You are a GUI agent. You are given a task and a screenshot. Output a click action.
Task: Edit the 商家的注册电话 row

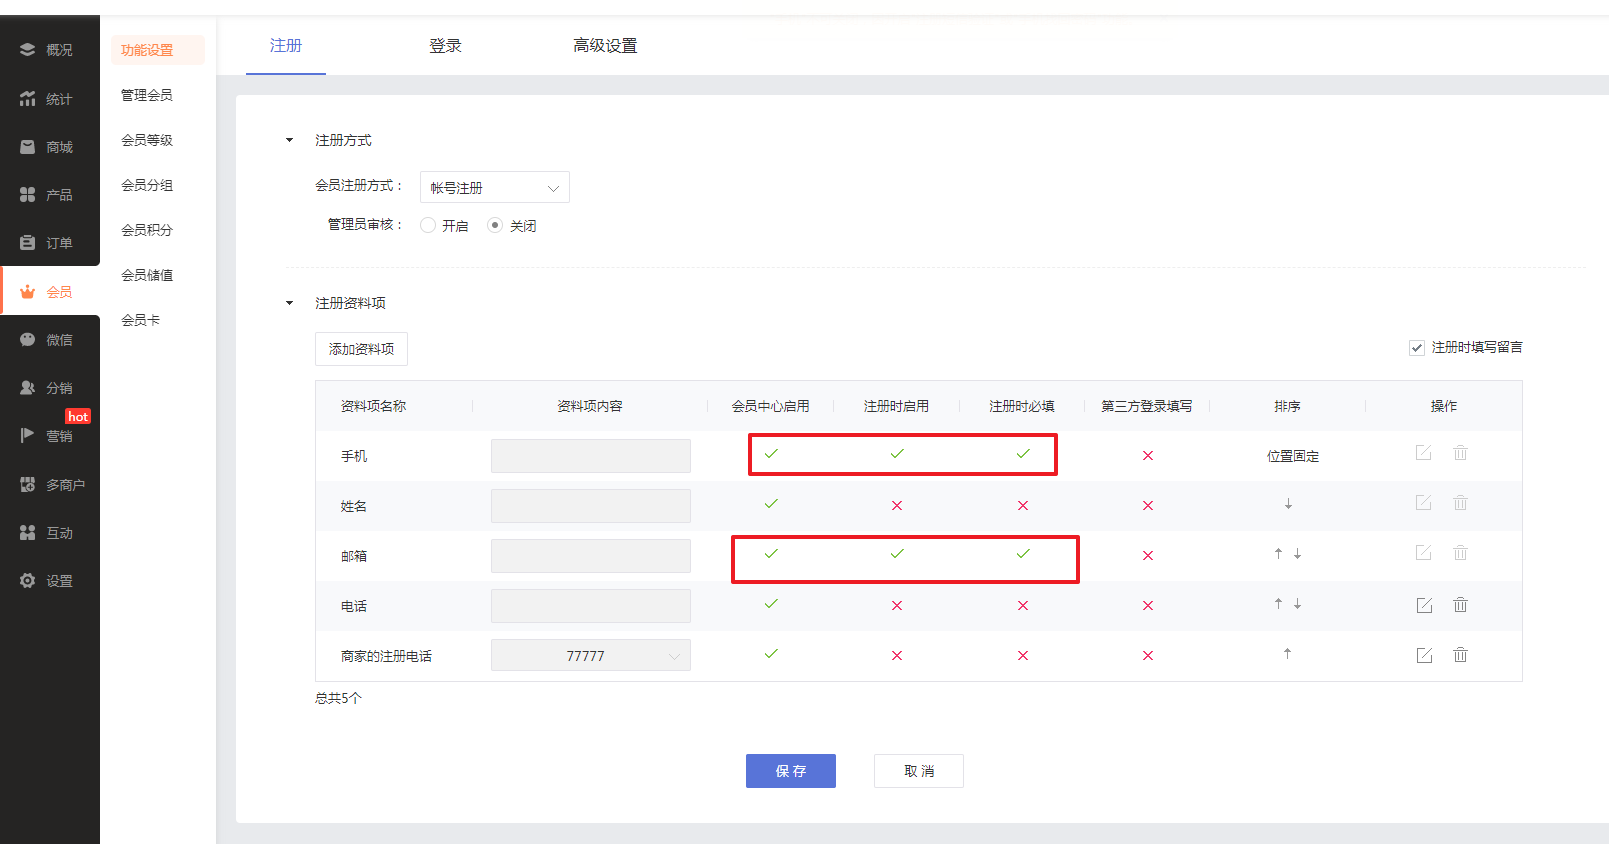pos(1424,655)
